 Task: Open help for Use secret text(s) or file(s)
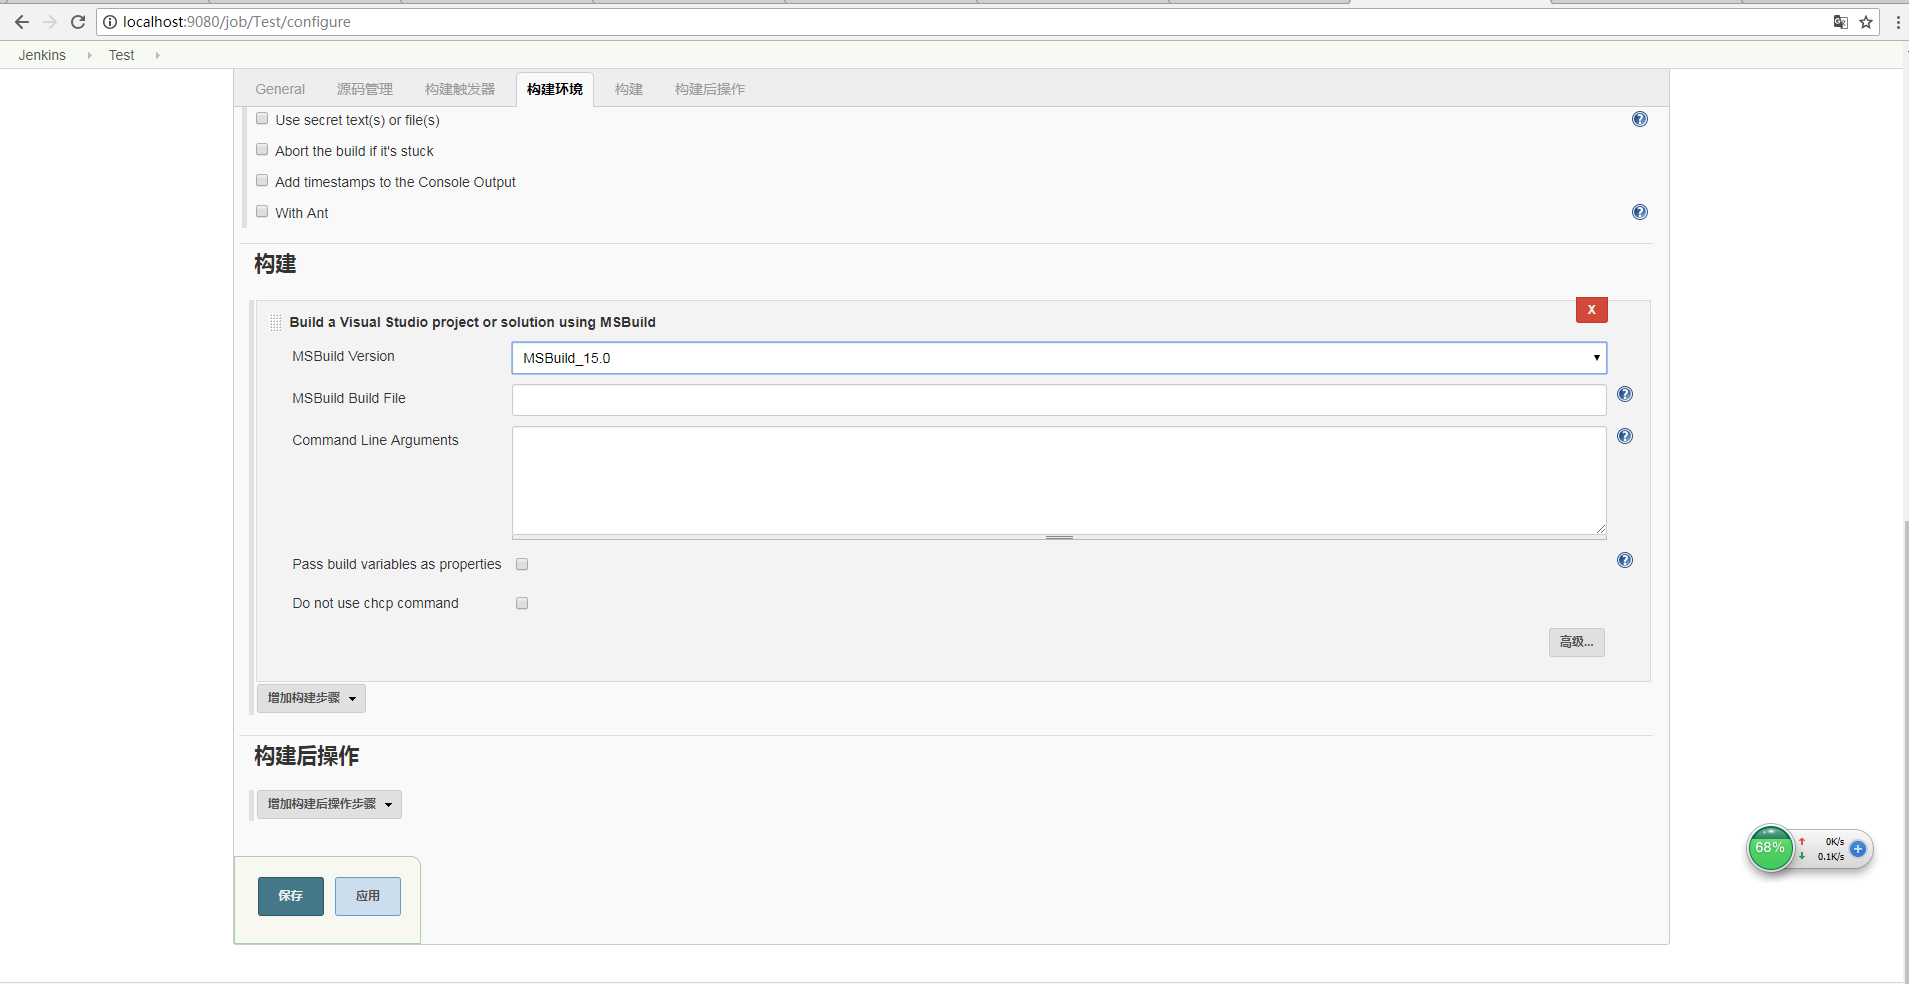tap(1640, 119)
